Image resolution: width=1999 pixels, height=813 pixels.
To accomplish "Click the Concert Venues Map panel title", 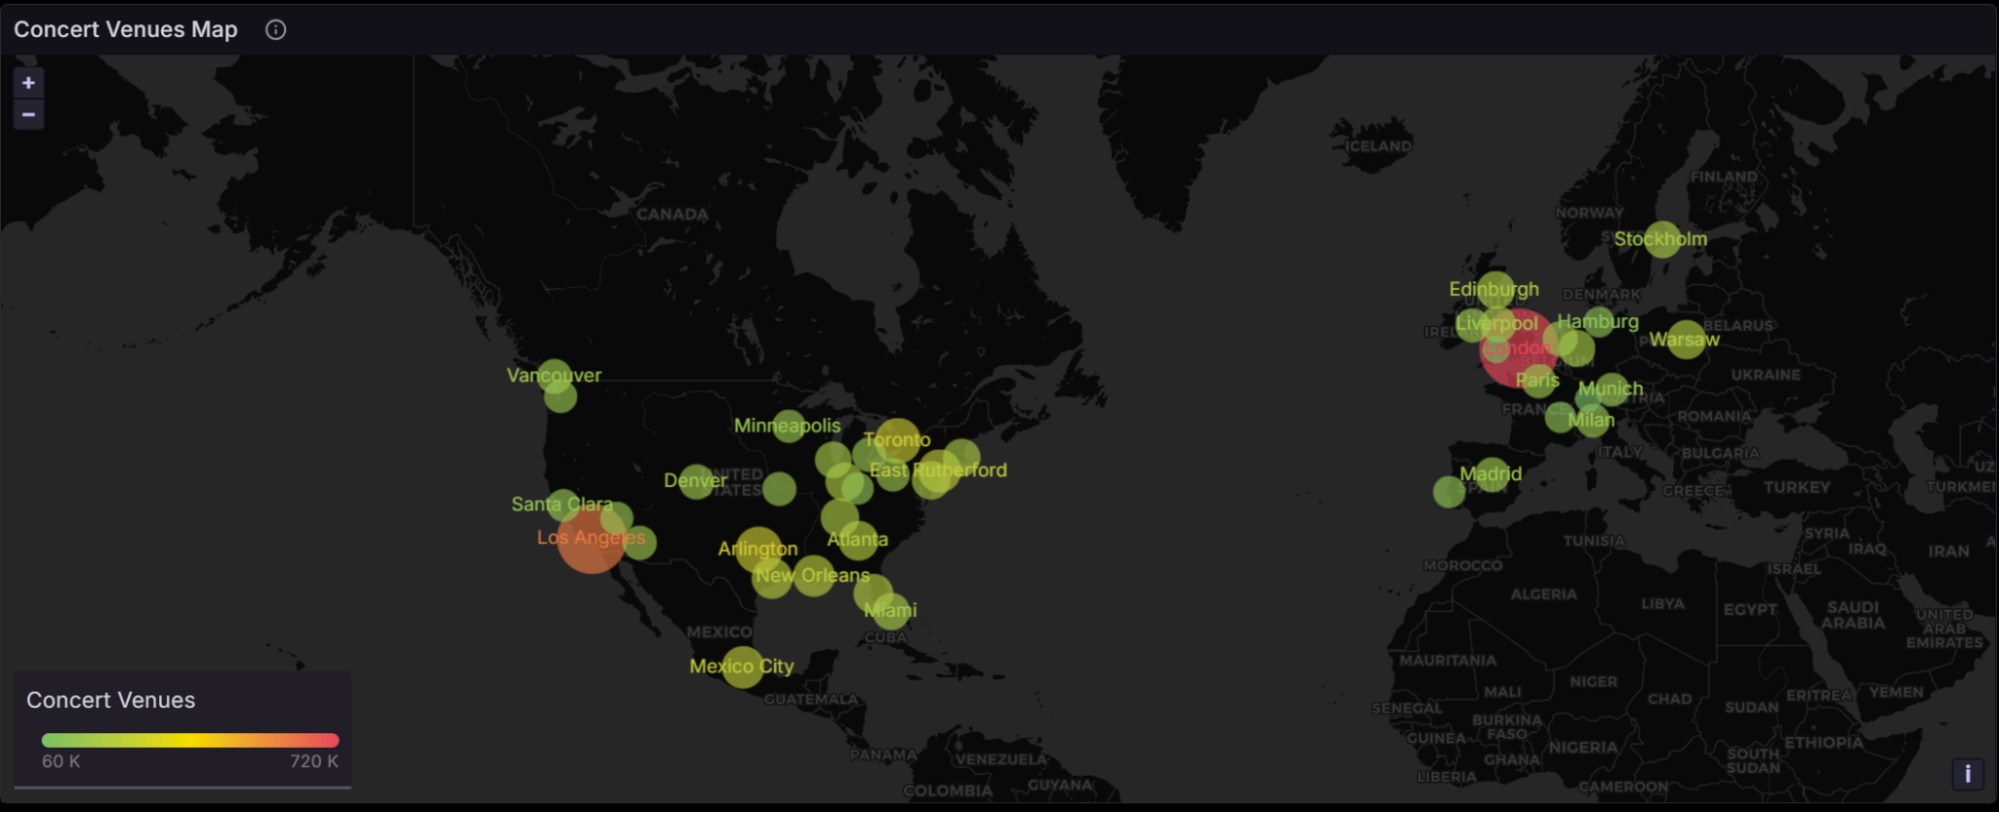I will 126,30.
